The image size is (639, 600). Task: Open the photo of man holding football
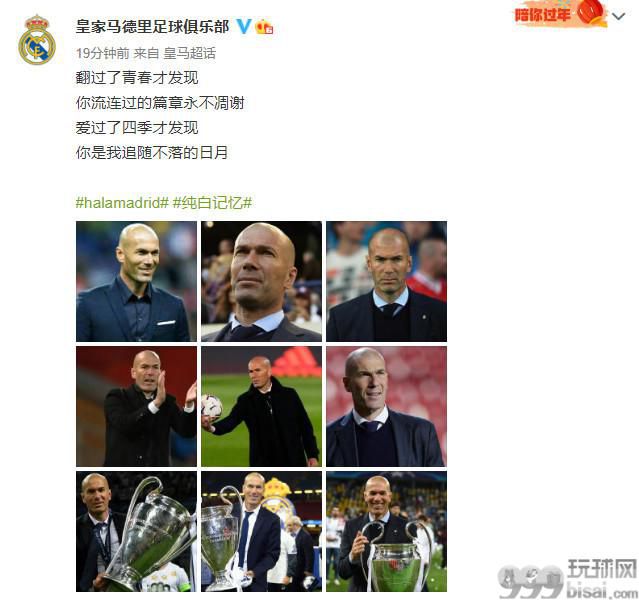click(261, 406)
